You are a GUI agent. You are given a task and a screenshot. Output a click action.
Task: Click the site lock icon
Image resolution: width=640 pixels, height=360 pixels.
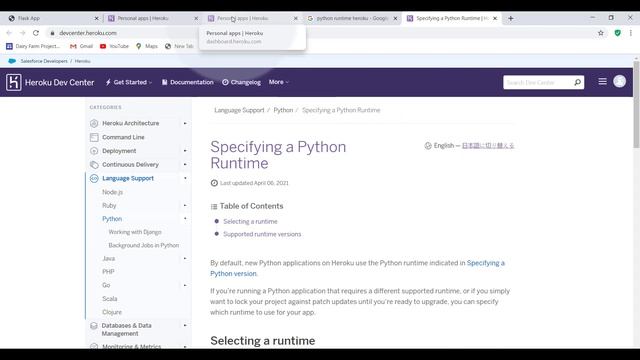click(52, 33)
